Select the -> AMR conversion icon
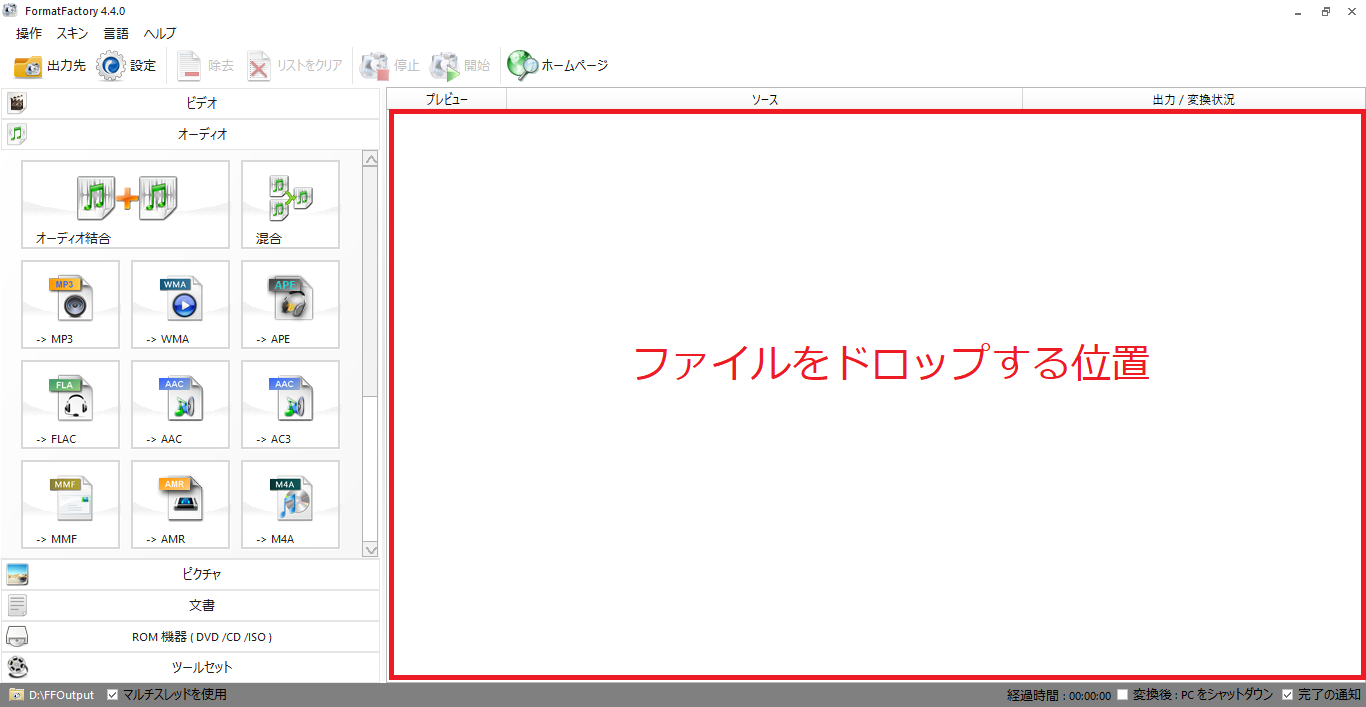This screenshot has width=1366, height=707. coord(180,504)
